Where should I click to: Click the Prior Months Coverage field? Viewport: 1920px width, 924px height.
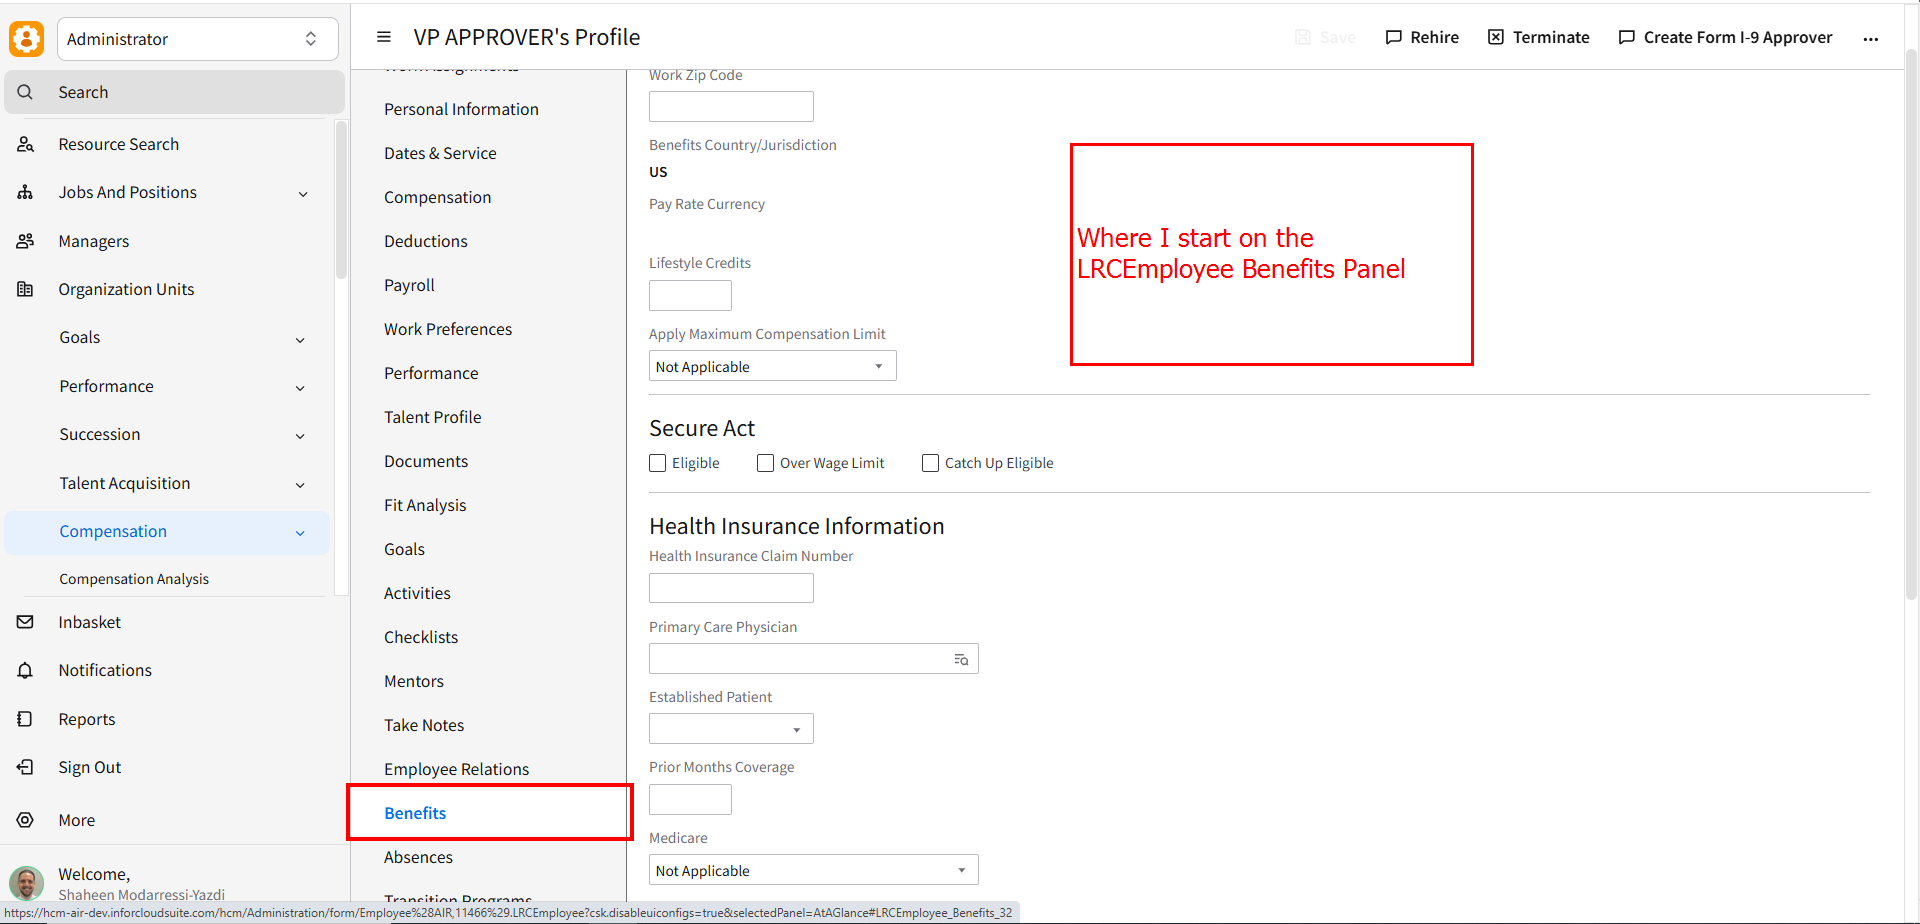point(690,799)
